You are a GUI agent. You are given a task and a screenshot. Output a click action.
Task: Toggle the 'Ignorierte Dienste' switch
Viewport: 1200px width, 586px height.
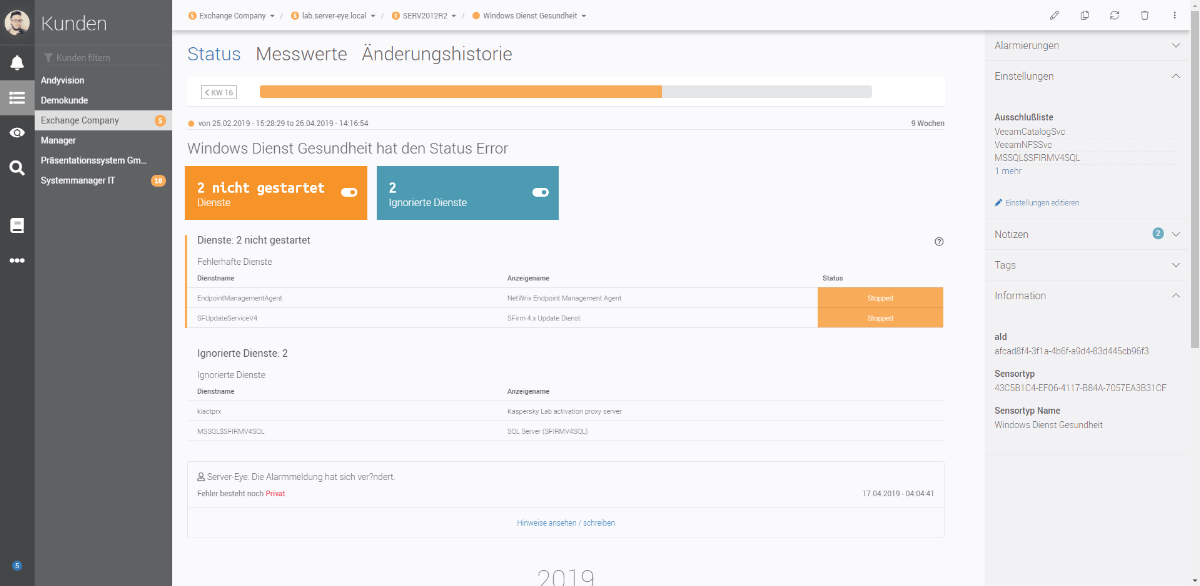[x=540, y=192]
